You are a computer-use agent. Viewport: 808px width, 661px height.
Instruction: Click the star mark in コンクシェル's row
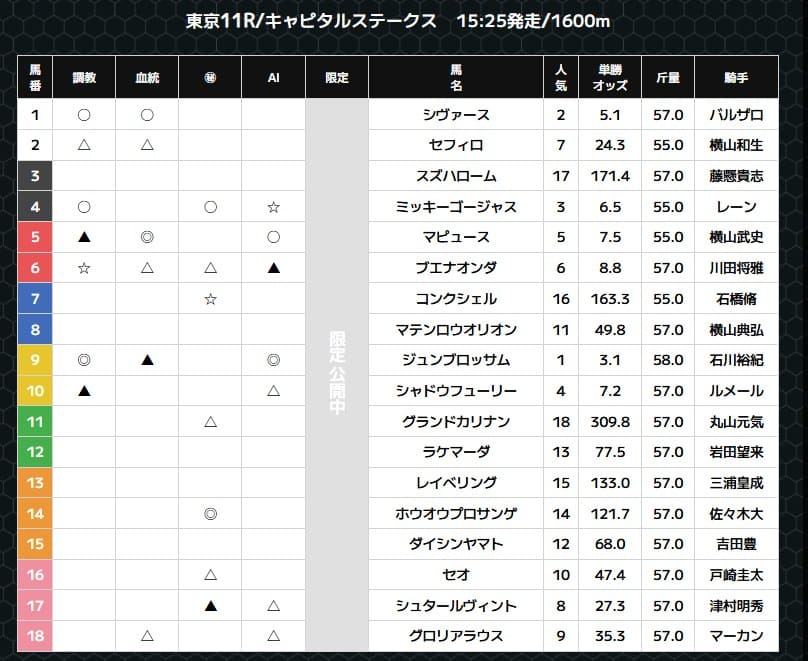210,299
